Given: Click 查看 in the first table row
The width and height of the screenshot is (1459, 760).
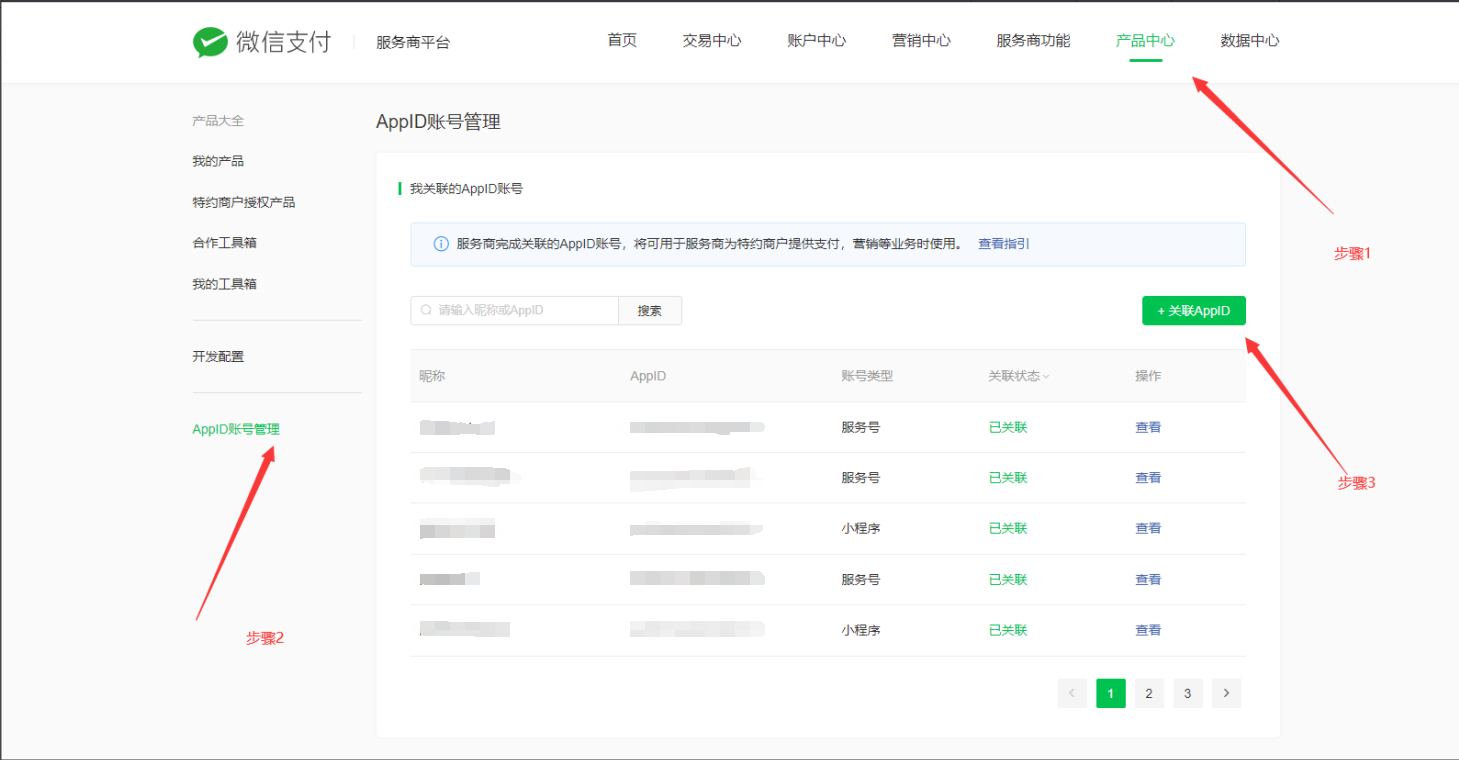Looking at the screenshot, I should (1148, 427).
